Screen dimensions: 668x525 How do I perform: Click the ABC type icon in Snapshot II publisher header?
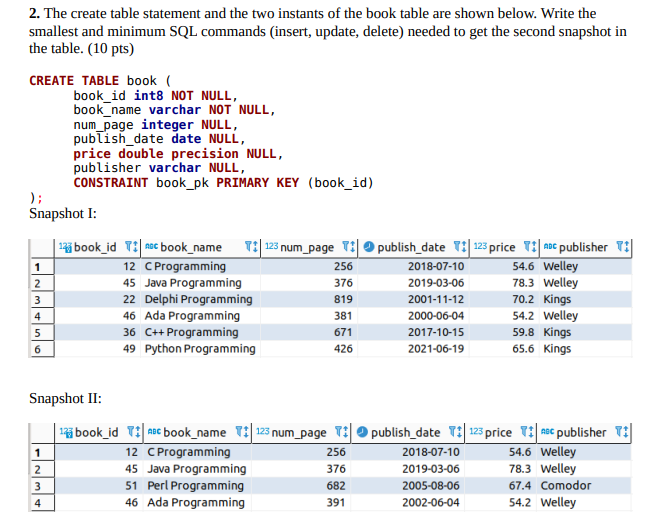(x=547, y=431)
